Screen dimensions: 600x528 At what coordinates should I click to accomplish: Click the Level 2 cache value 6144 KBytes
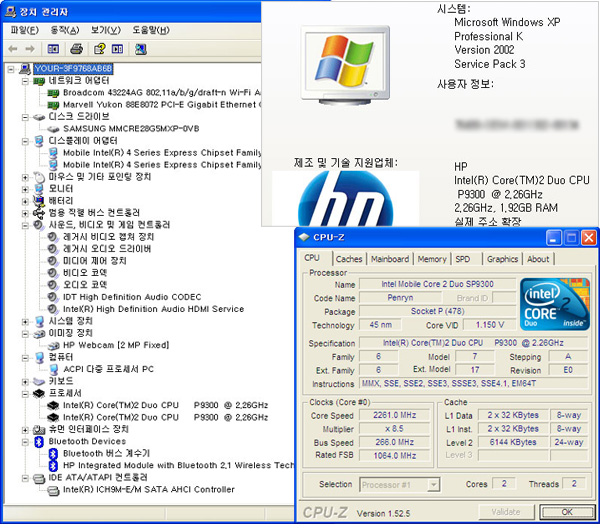[x=513, y=442]
